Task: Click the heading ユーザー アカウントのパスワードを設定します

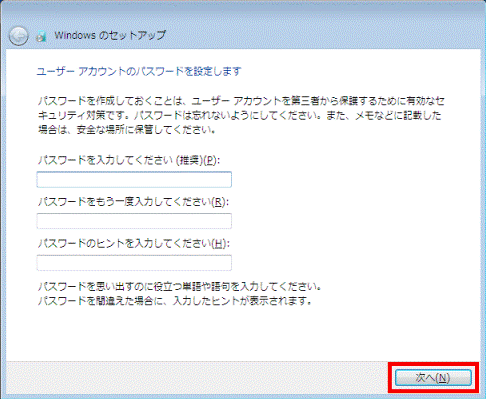Action: click(x=139, y=71)
